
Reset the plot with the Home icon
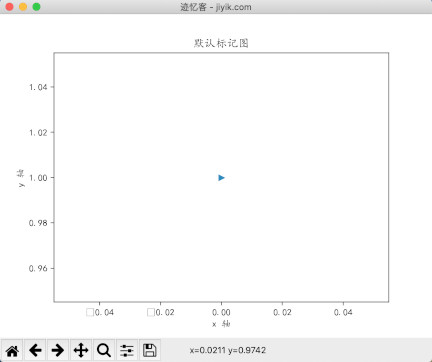point(12,350)
